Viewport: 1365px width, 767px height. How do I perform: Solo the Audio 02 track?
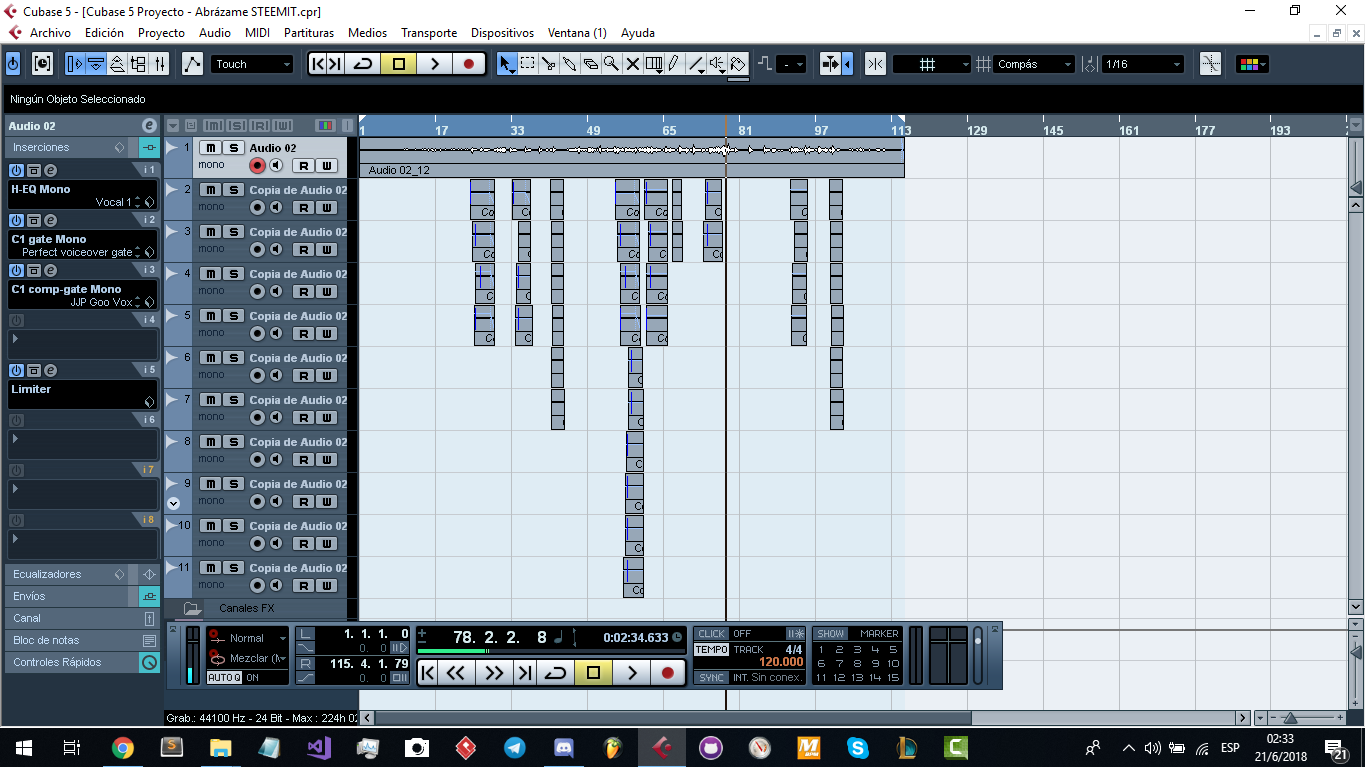coord(233,148)
